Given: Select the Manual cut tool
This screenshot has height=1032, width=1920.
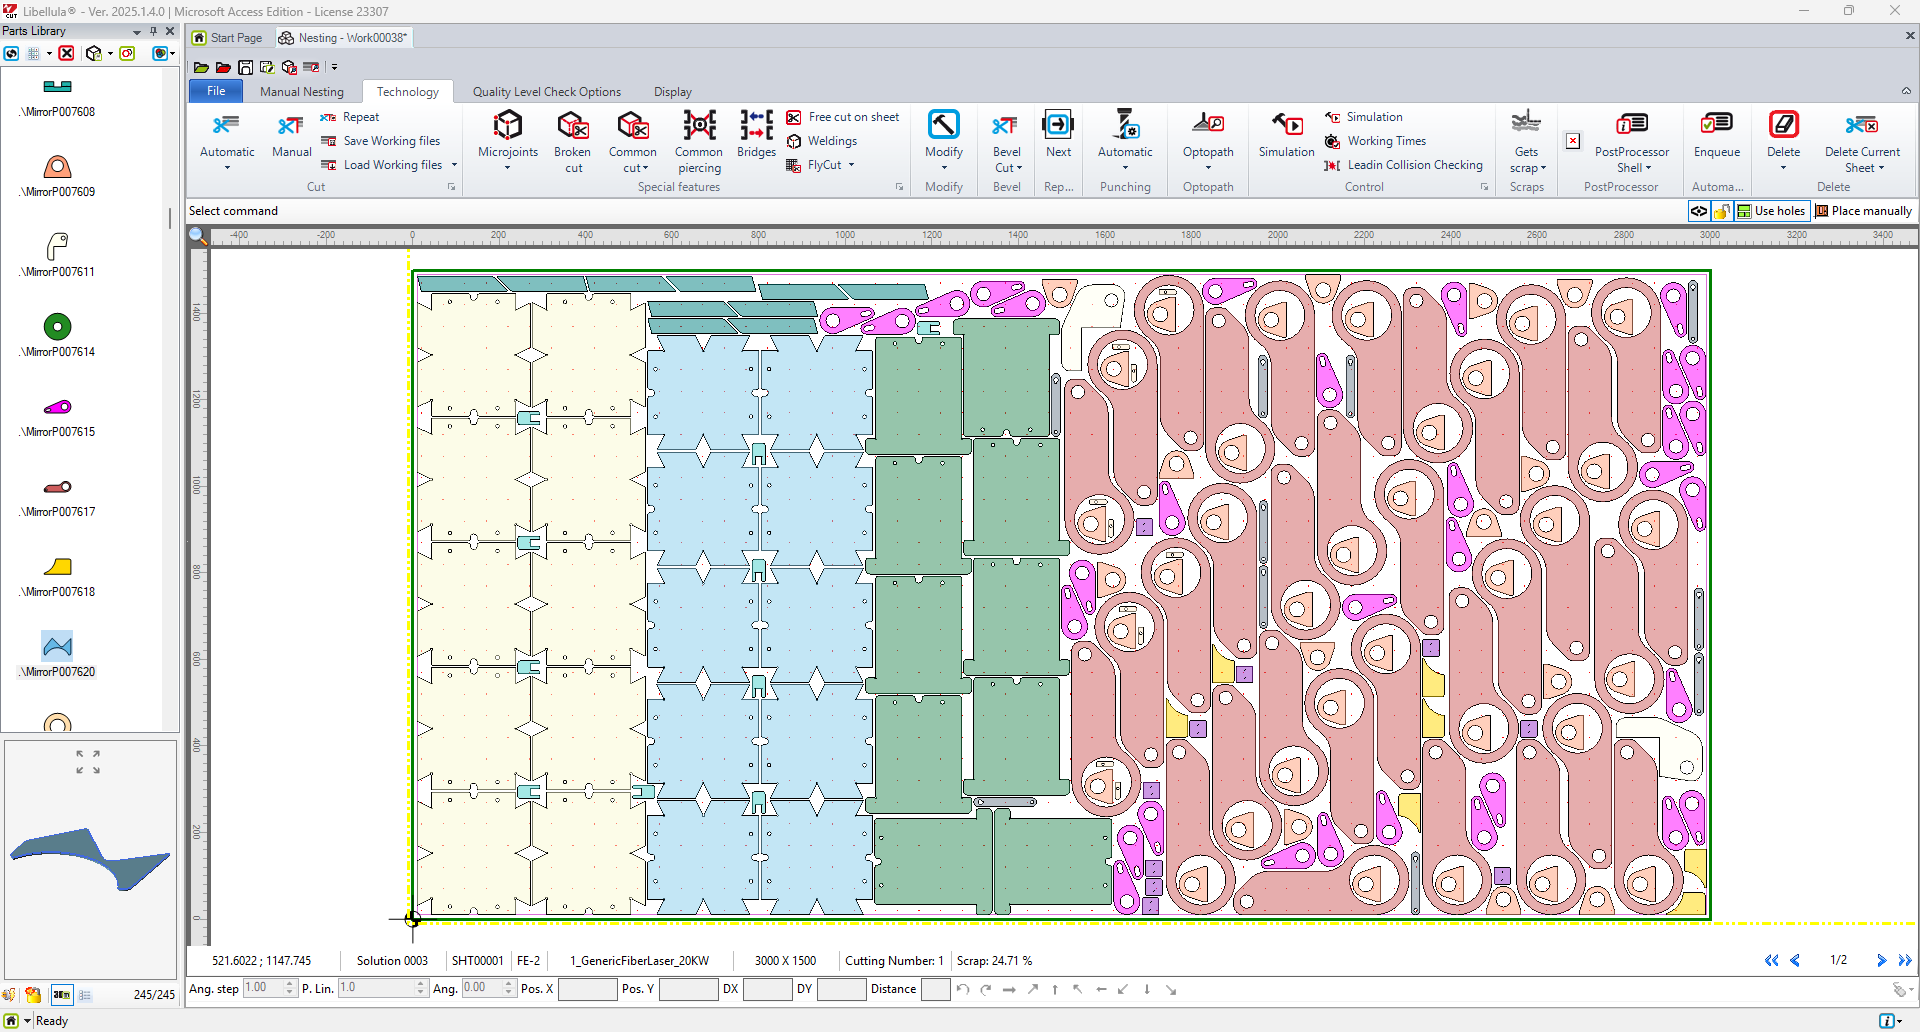Looking at the screenshot, I should (291, 134).
